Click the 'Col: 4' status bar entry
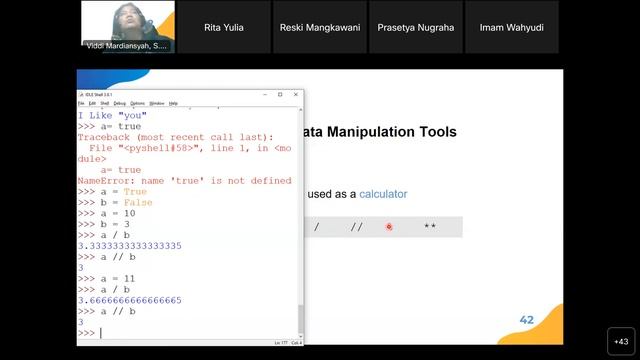Image resolution: width=640 pixels, height=360 pixels. (x=297, y=343)
